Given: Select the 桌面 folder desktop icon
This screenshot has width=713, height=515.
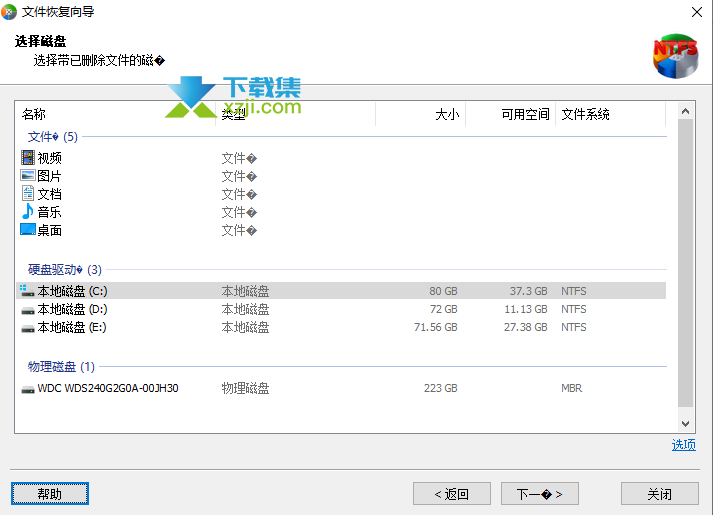Looking at the screenshot, I should click(28, 230).
